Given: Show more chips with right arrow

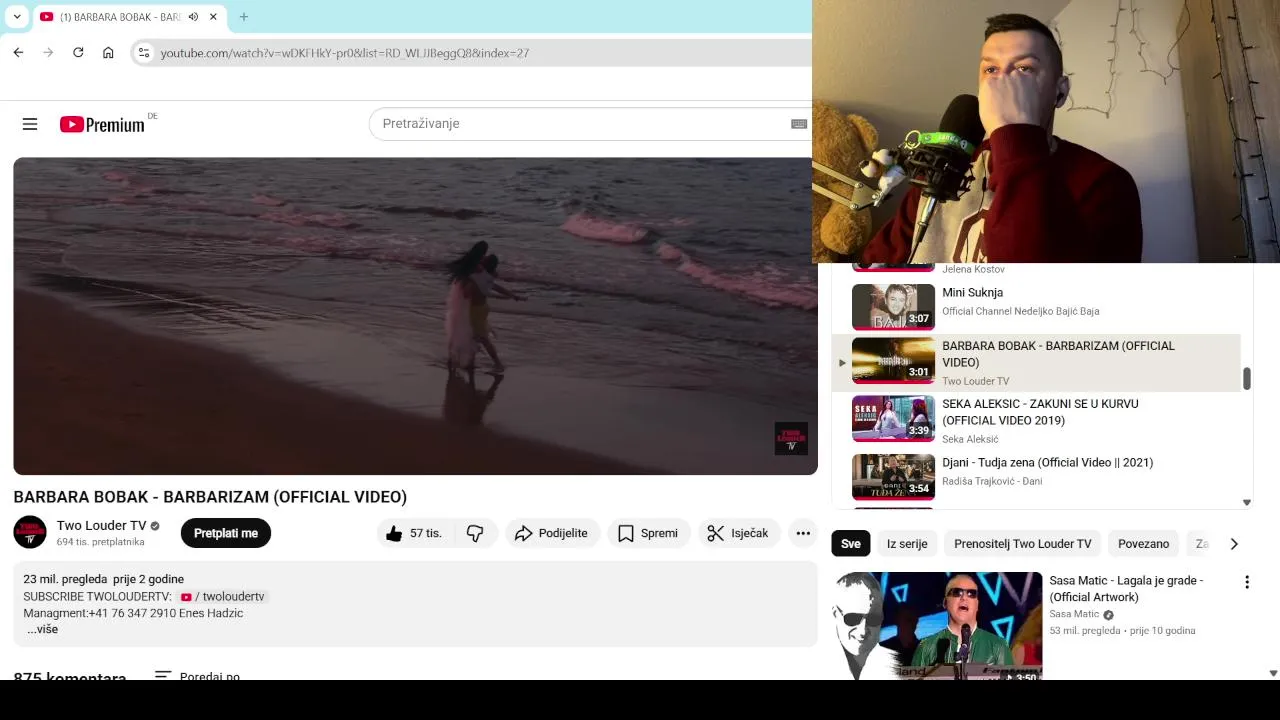Looking at the screenshot, I should [1234, 544].
